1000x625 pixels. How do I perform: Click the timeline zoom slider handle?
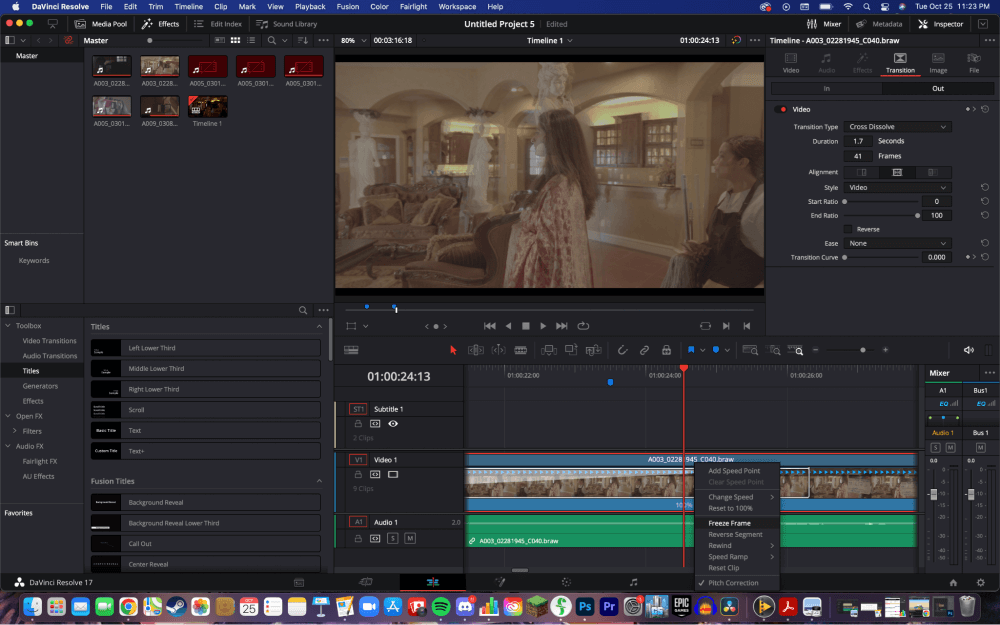pos(863,350)
